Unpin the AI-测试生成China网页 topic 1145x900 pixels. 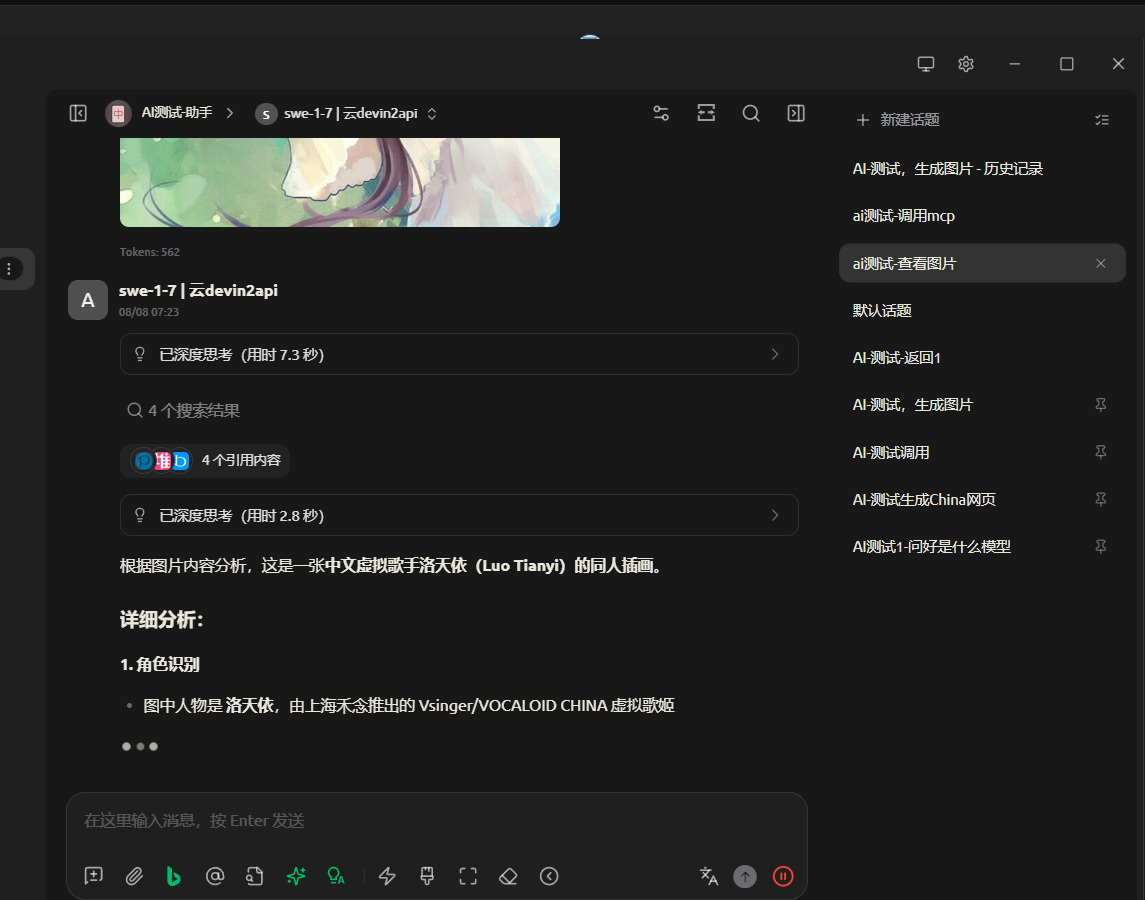pos(1100,500)
